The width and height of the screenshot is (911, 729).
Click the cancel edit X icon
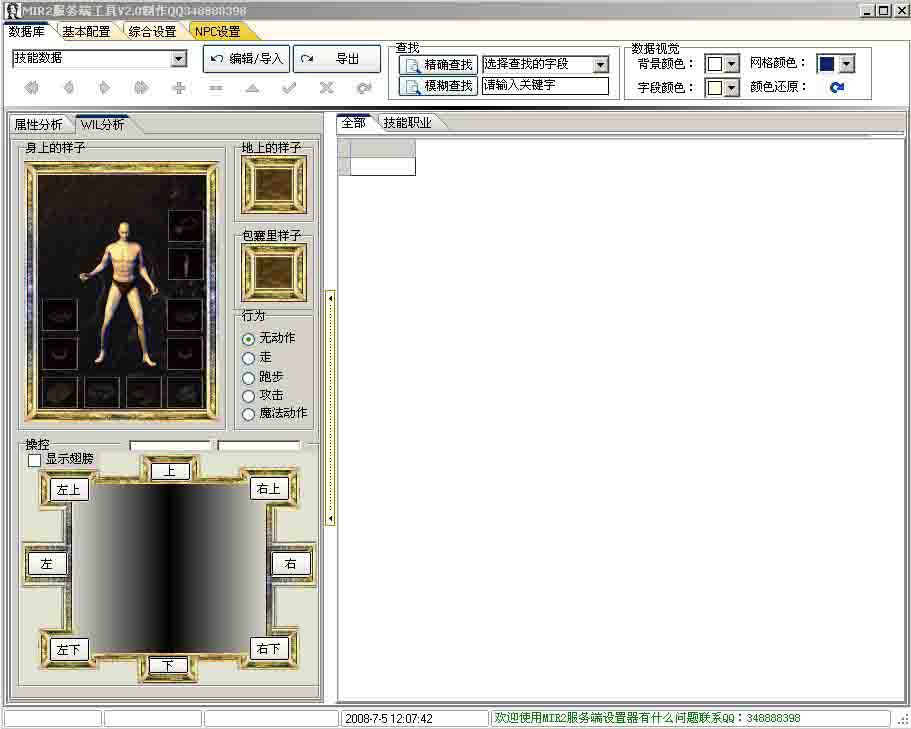click(x=326, y=88)
